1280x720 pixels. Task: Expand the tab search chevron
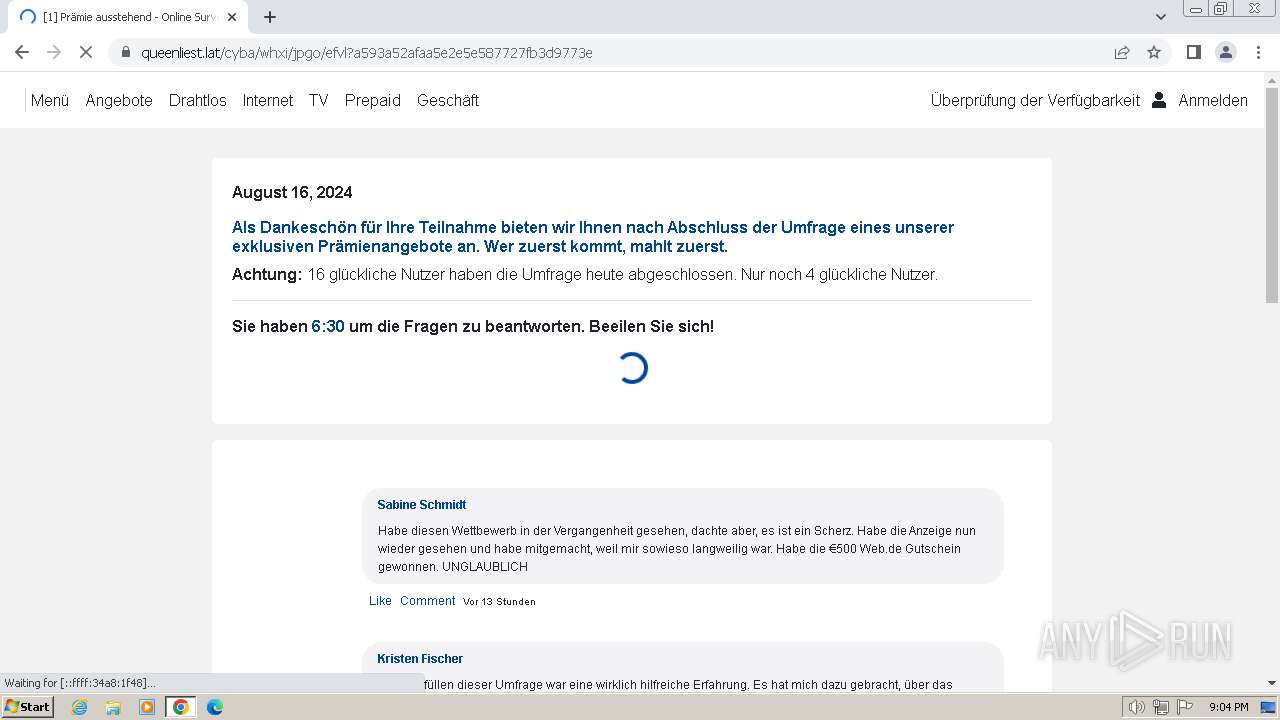1160,17
